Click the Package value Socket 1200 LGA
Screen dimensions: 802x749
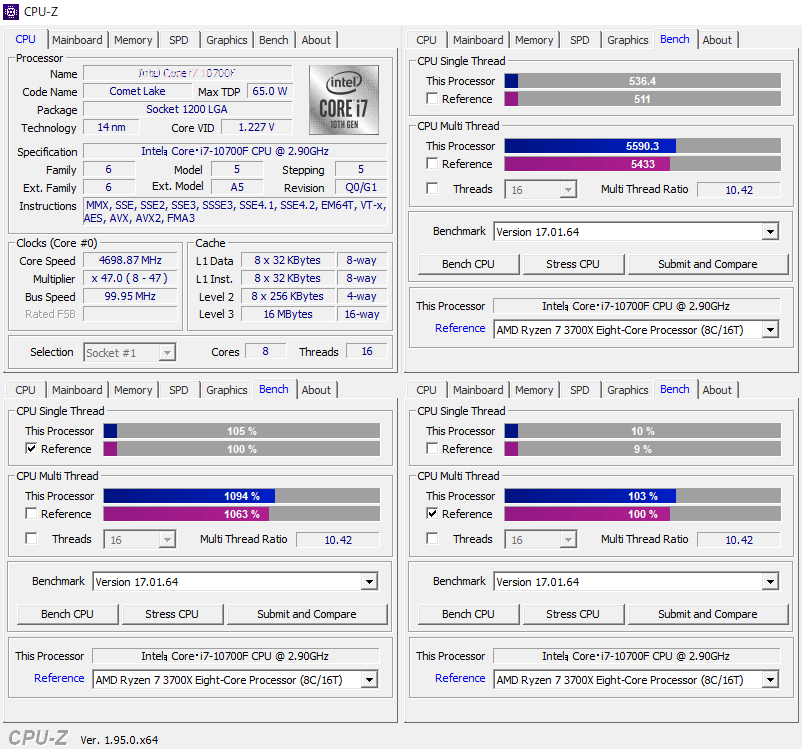point(187,109)
